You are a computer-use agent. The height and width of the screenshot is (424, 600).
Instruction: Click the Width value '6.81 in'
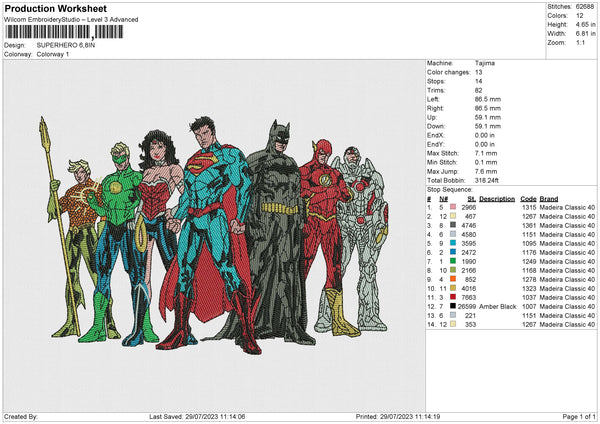click(585, 34)
